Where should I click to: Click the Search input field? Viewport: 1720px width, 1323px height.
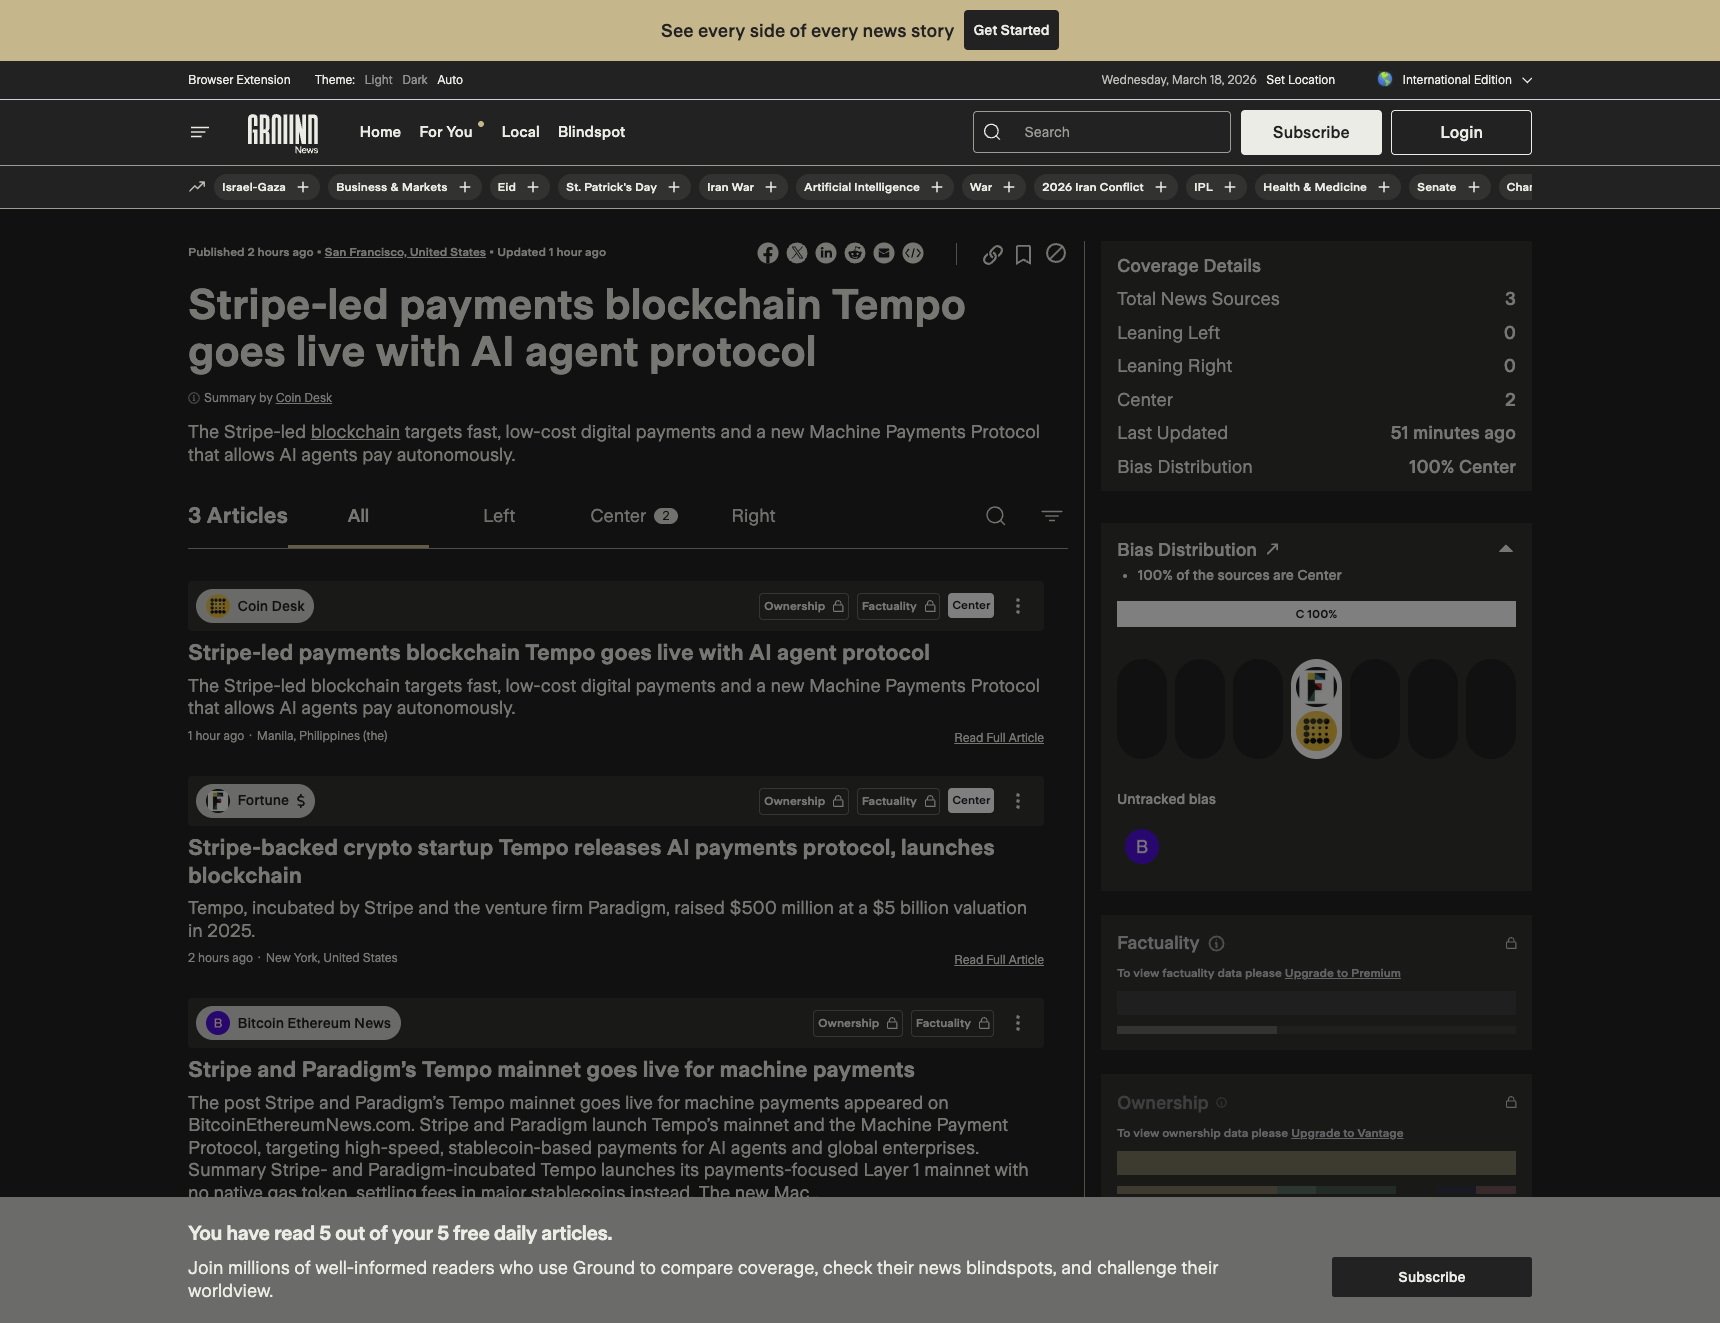pyautogui.click(x=1102, y=132)
